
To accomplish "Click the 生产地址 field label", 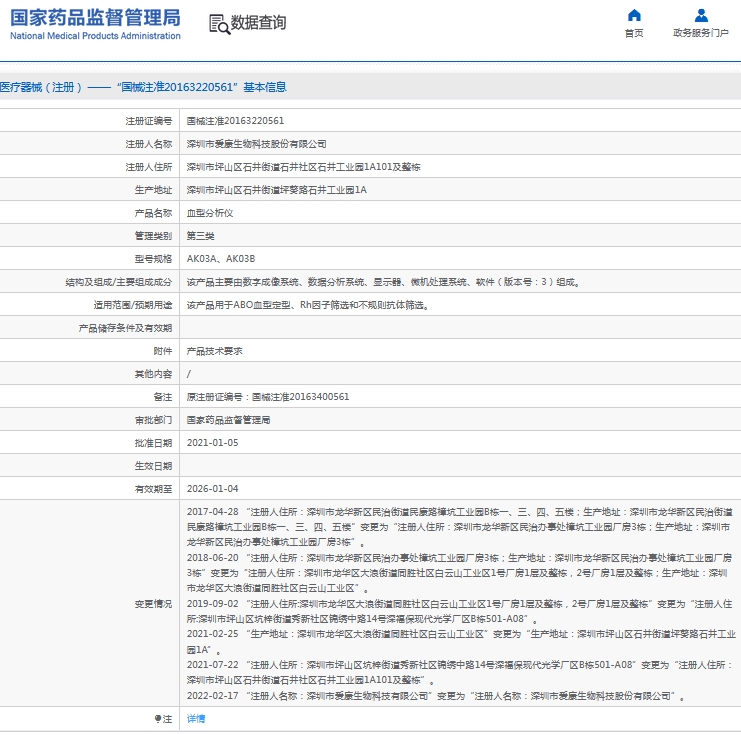I will click(x=153, y=190).
